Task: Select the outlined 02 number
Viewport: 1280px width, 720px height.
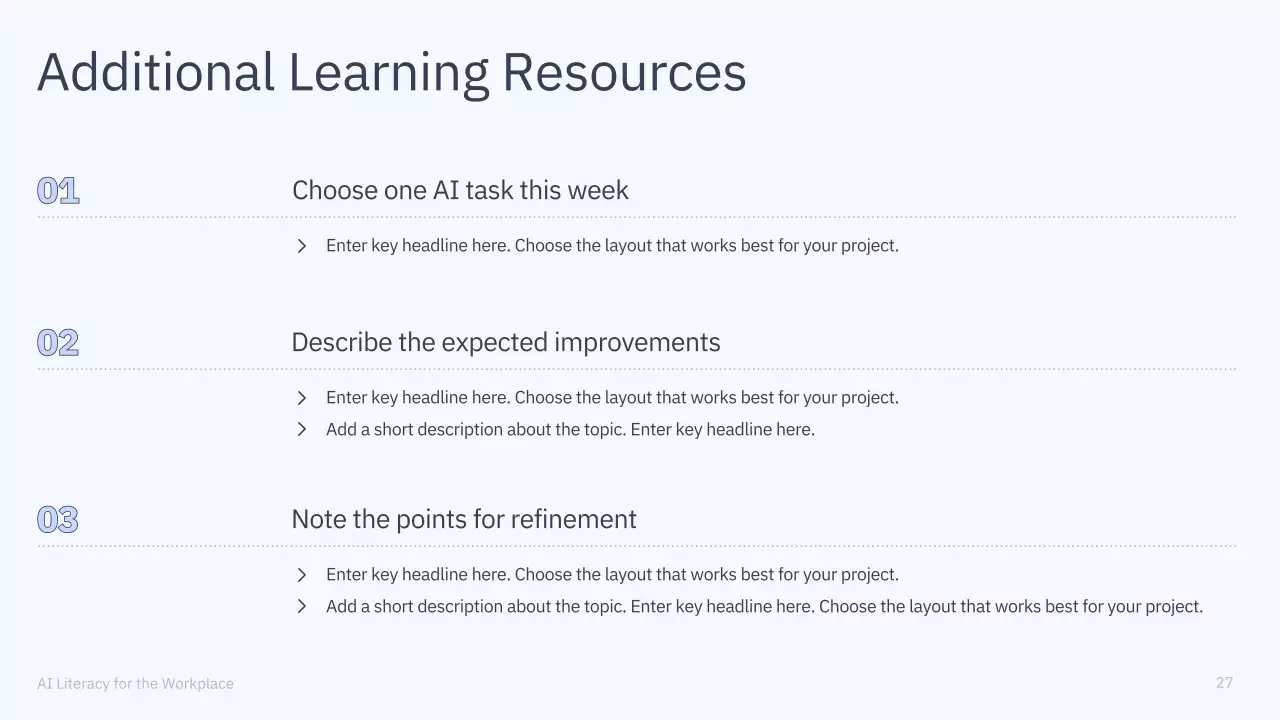Action: (x=58, y=343)
